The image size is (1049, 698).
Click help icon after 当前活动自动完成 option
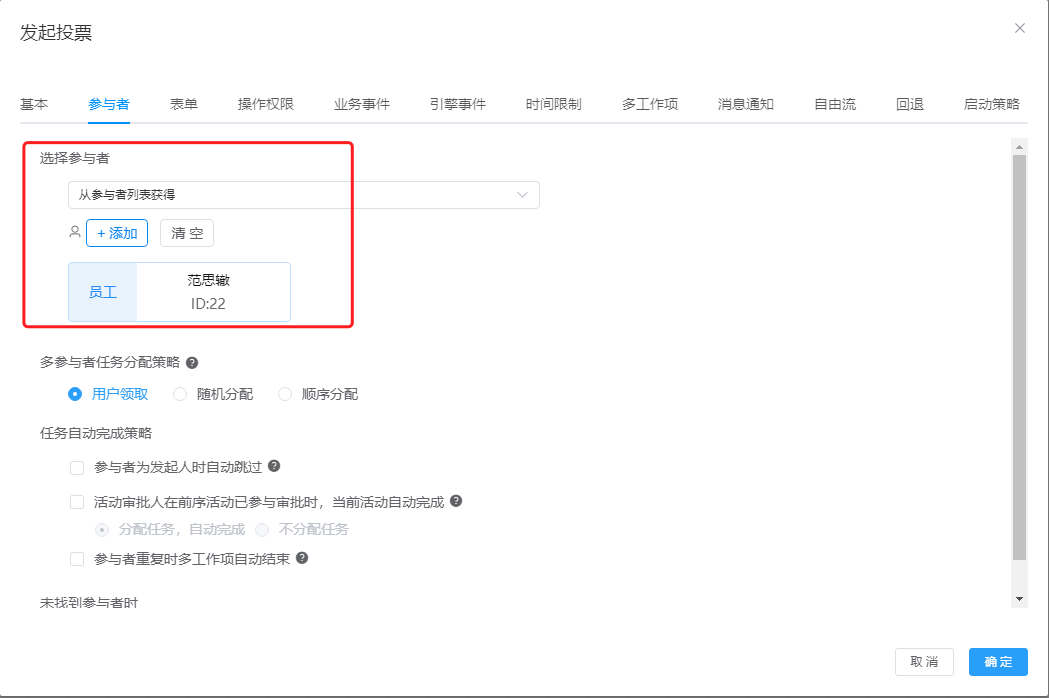click(456, 501)
